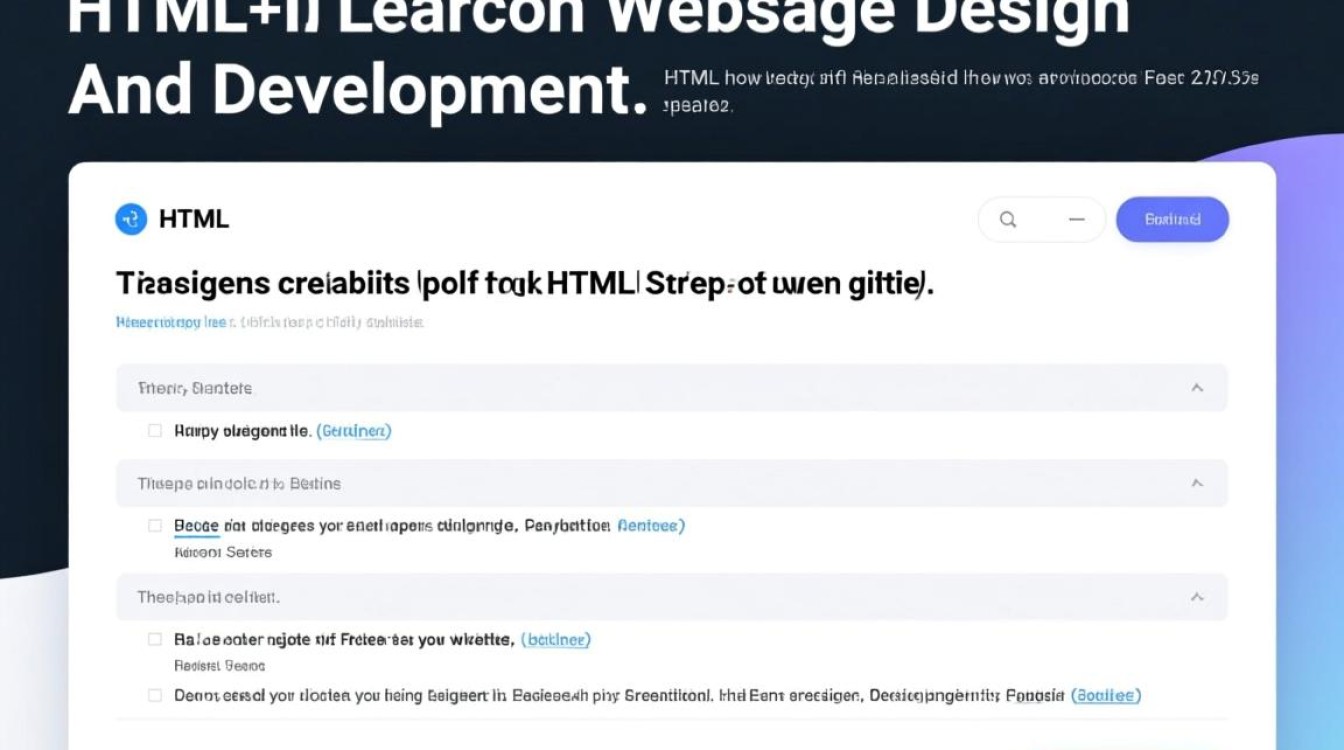Collapse the first gray section via its chevron
1344x750 pixels.
tap(1197, 388)
